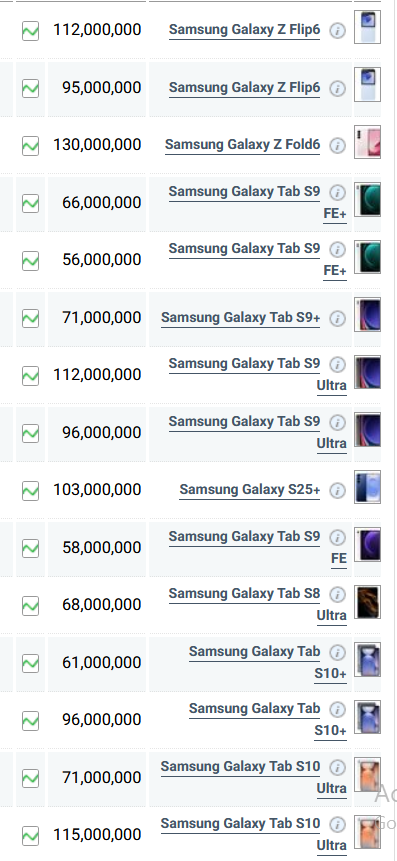Click info icon for Galaxy Tab S8 Ultra

click(338, 595)
